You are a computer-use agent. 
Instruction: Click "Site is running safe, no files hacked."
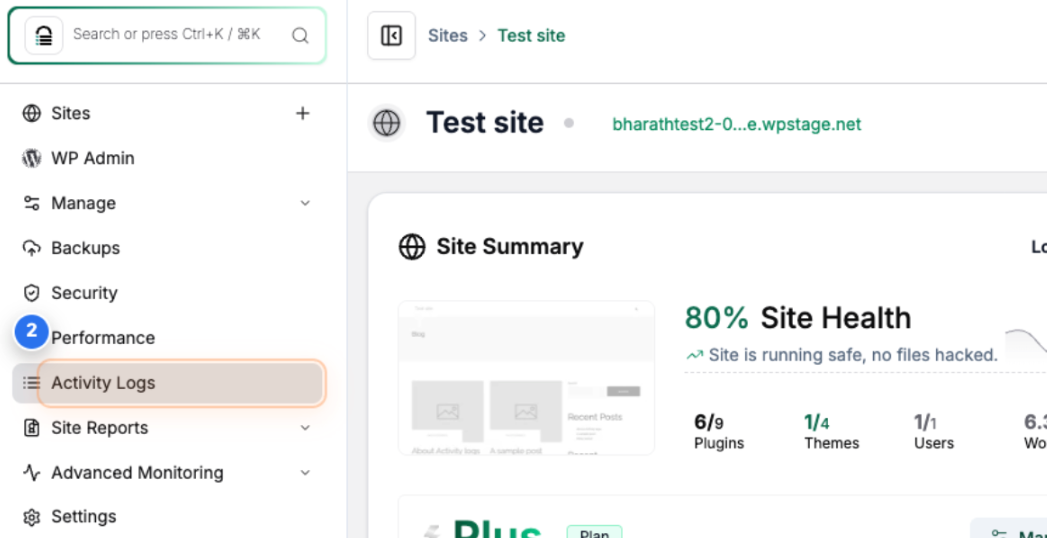click(853, 355)
